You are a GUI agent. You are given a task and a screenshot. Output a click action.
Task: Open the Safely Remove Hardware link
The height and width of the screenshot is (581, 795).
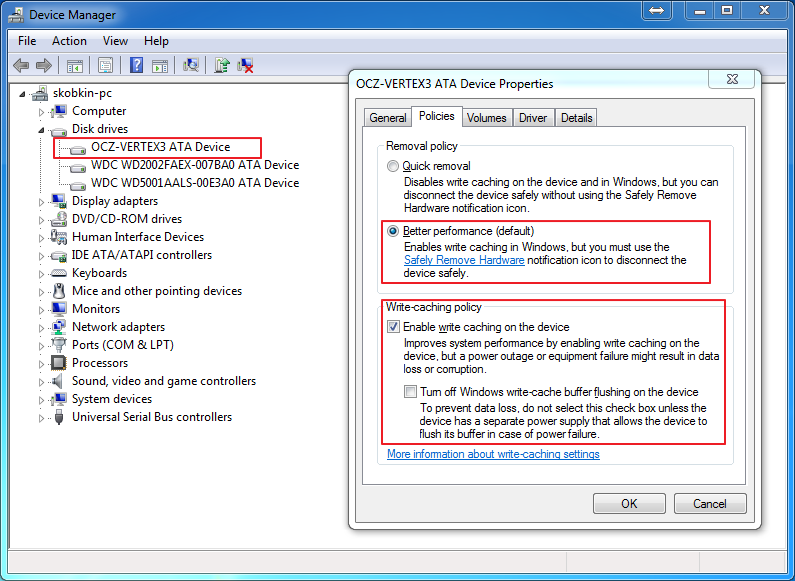pos(464,260)
